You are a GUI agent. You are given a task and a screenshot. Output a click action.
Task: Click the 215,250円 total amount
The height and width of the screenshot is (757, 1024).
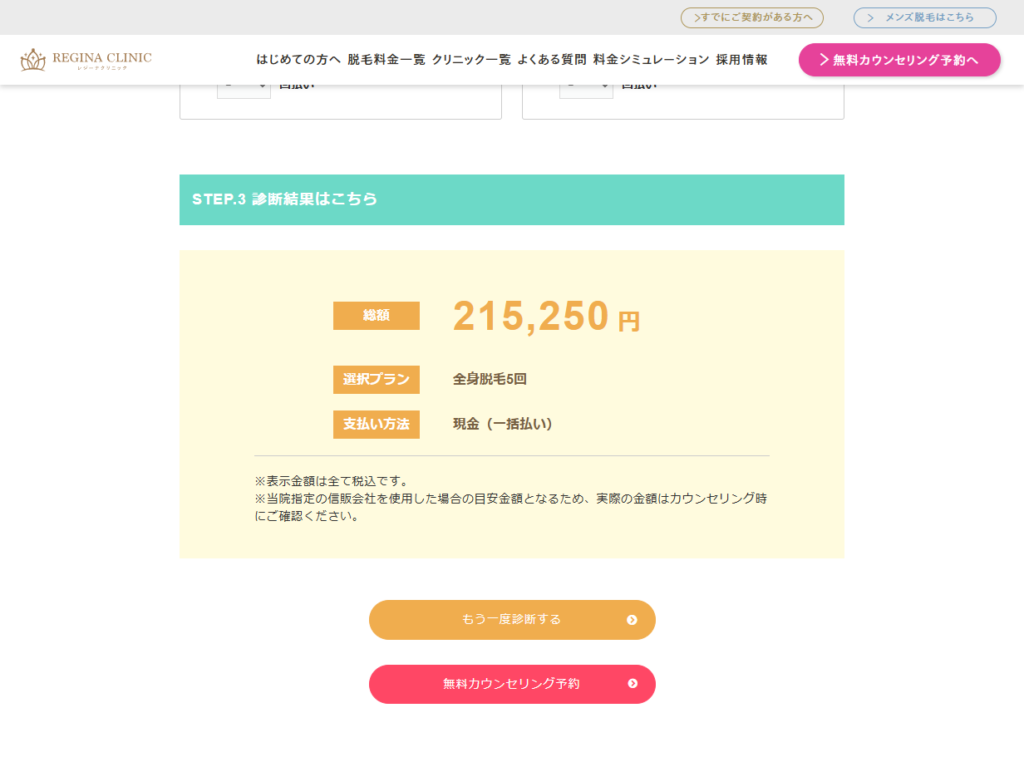[546, 317]
